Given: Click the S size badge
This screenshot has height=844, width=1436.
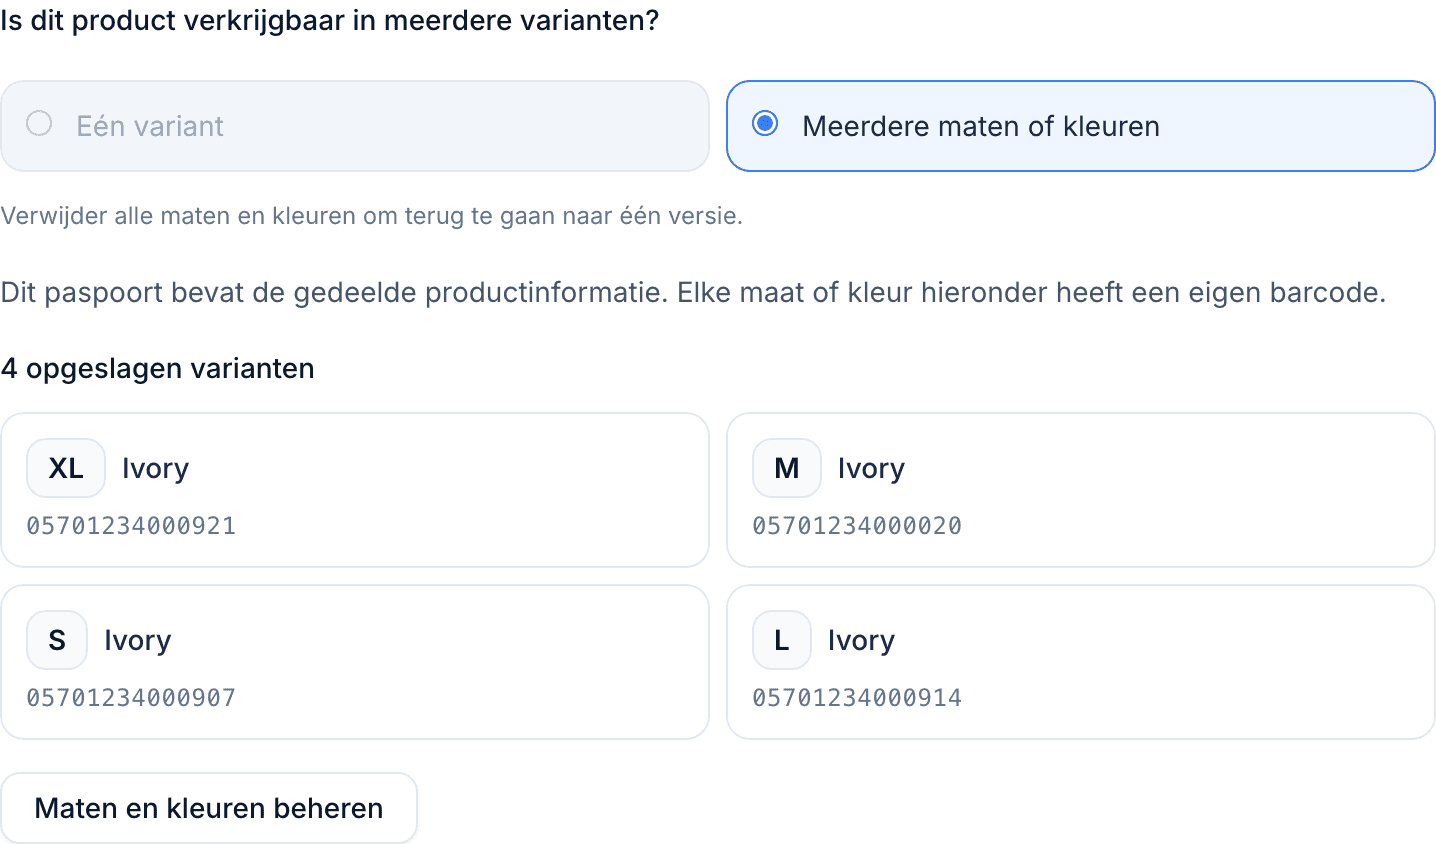Looking at the screenshot, I should click(x=57, y=640).
